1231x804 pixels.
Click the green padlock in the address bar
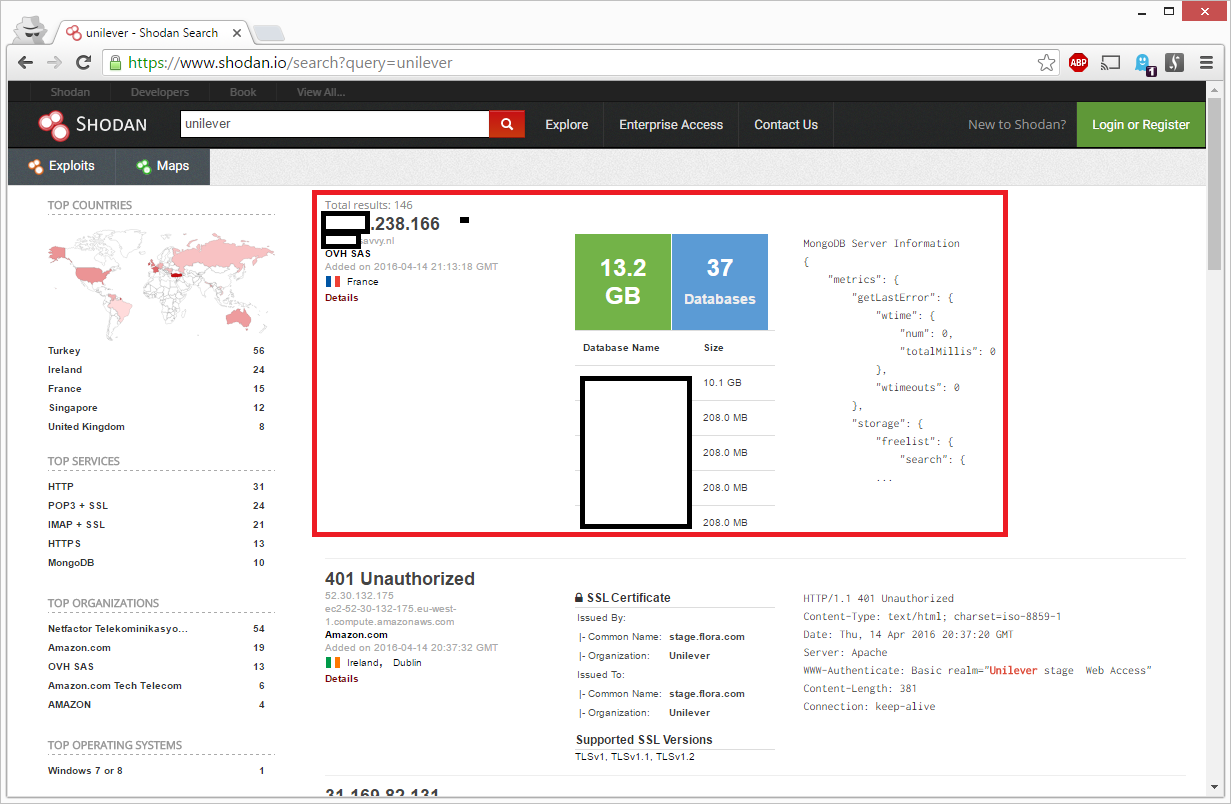pos(115,63)
